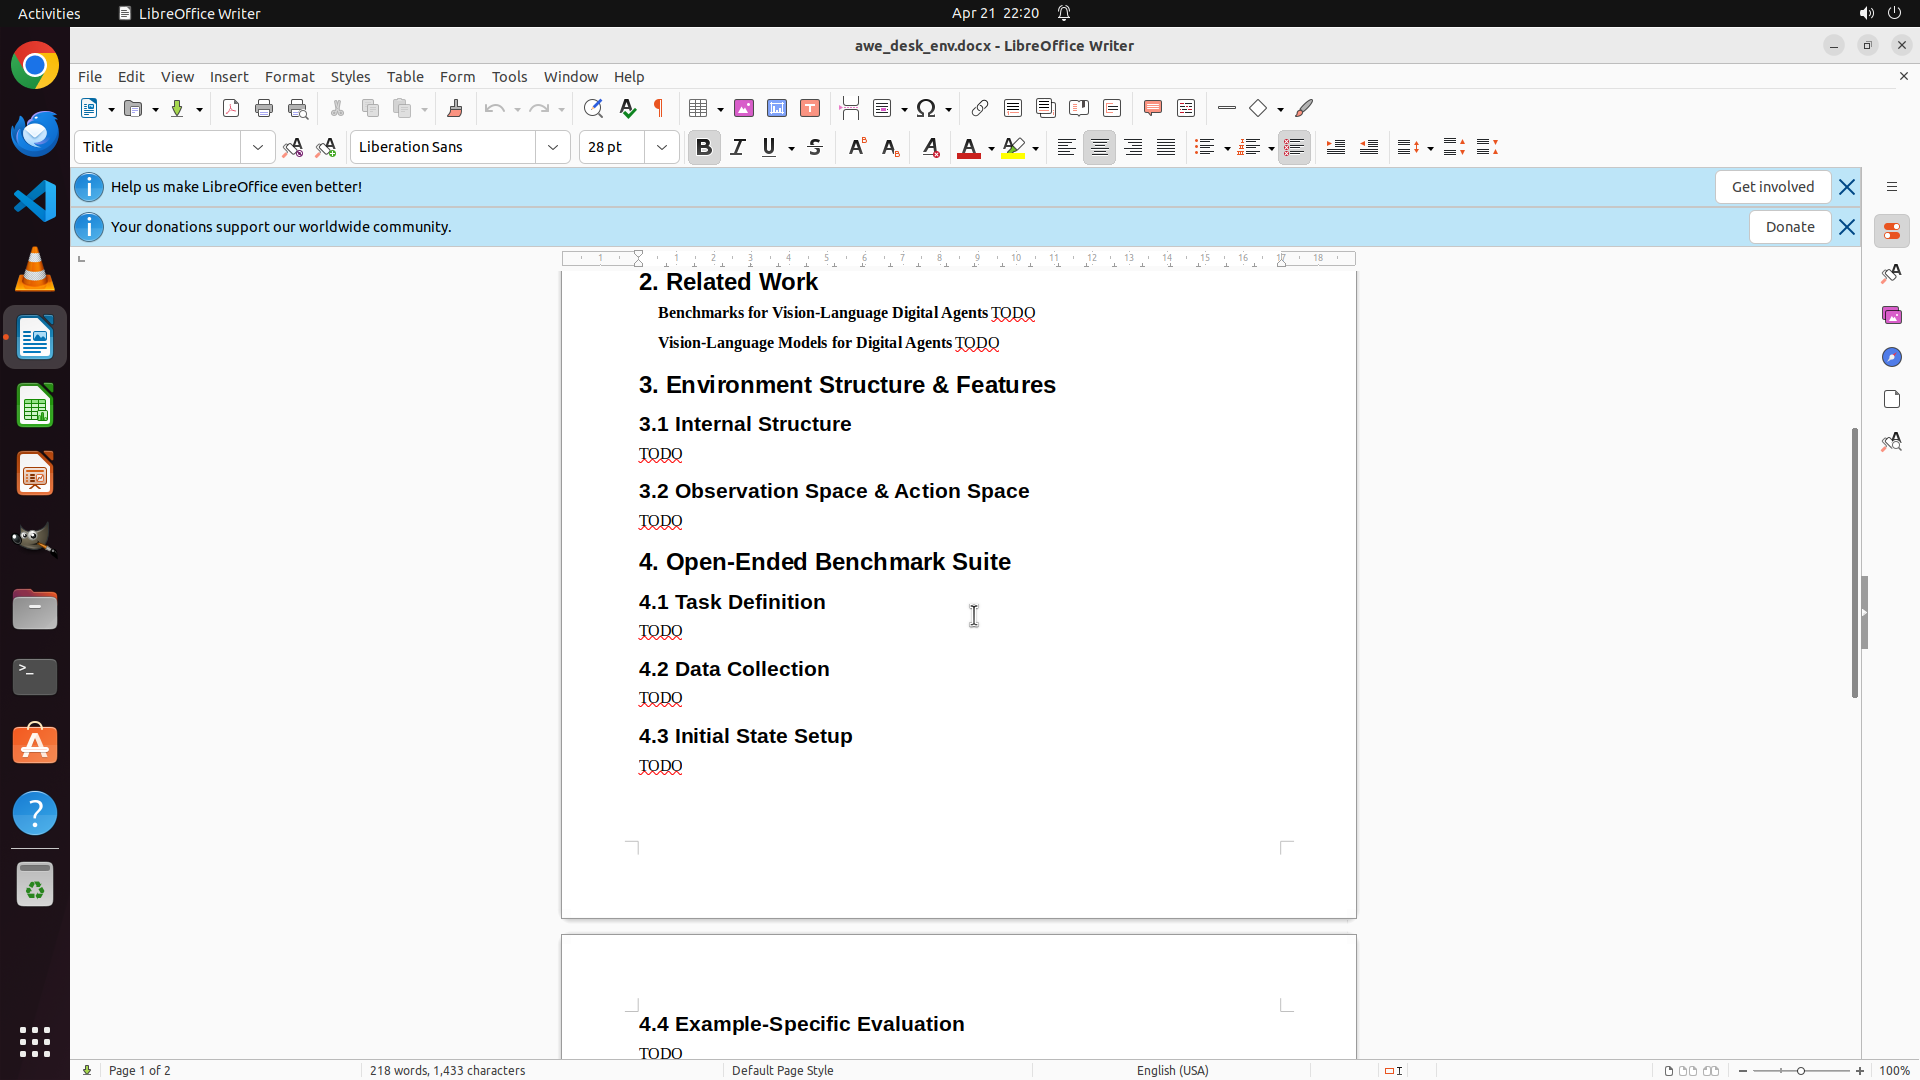Click the Find and Replace icon

click(593, 108)
